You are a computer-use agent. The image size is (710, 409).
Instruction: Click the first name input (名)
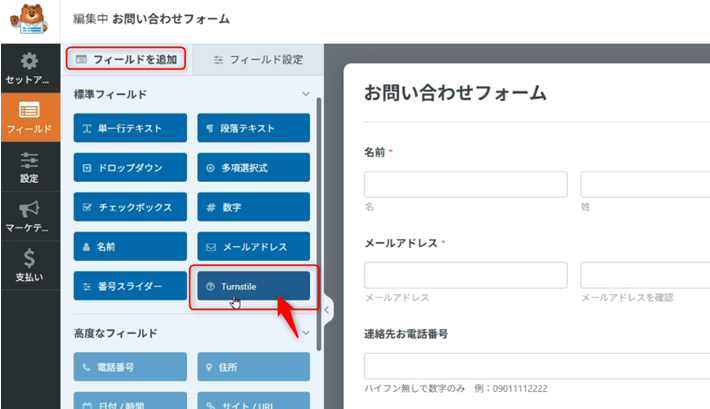click(465, 184)
